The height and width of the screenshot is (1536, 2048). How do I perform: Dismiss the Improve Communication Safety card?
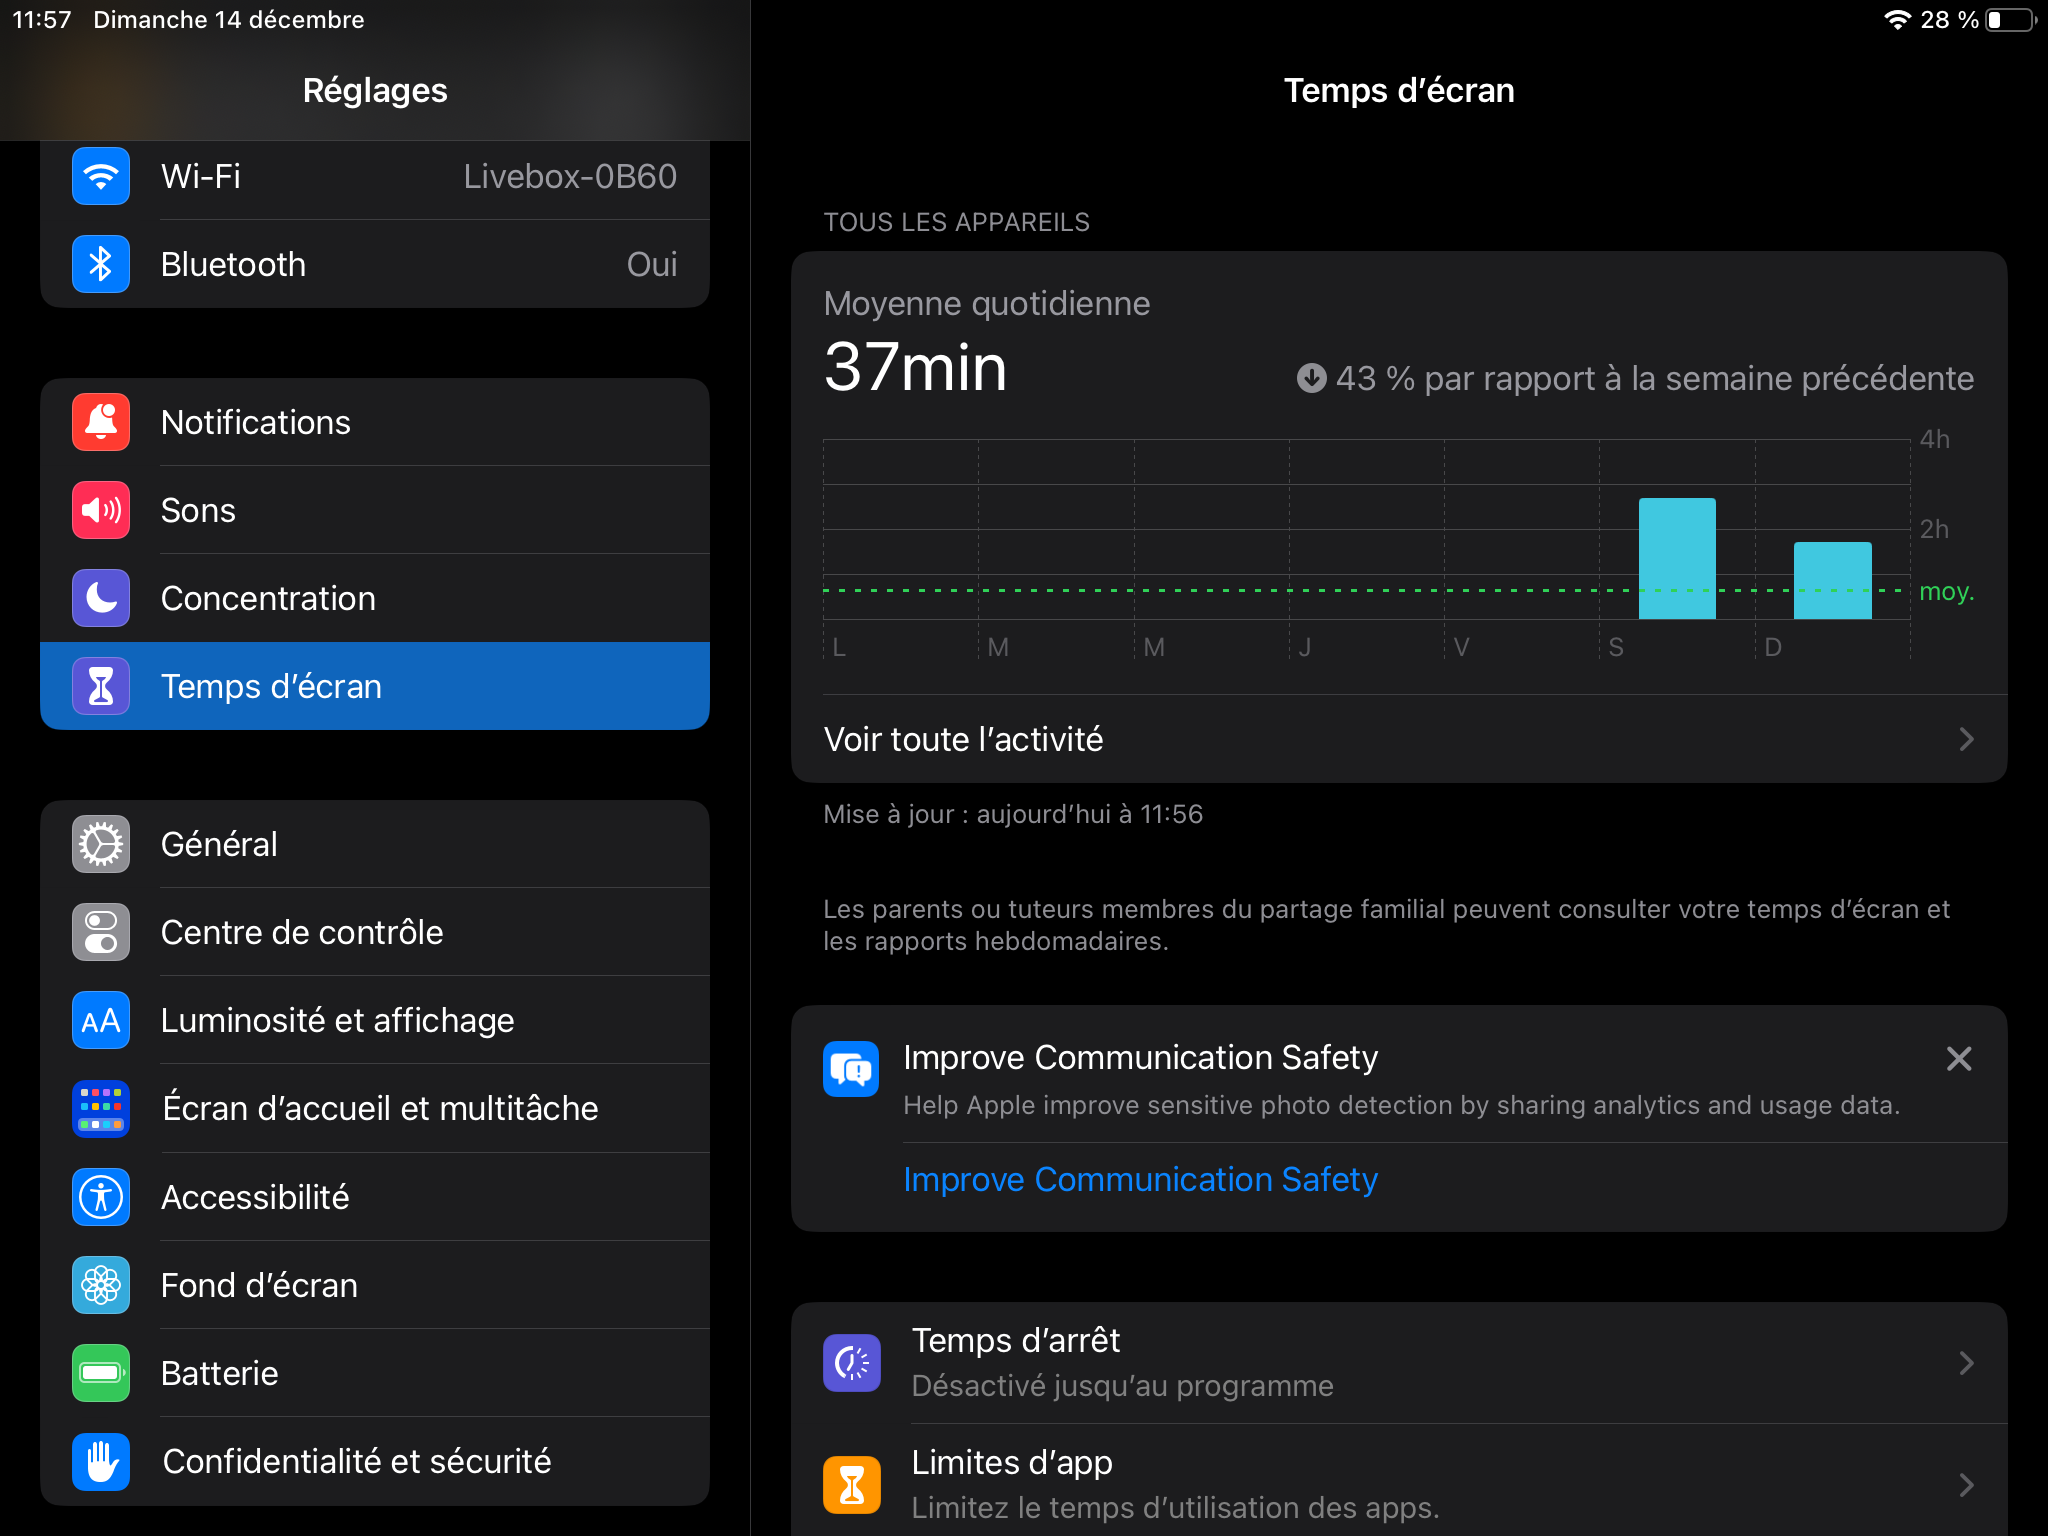1959,1059
